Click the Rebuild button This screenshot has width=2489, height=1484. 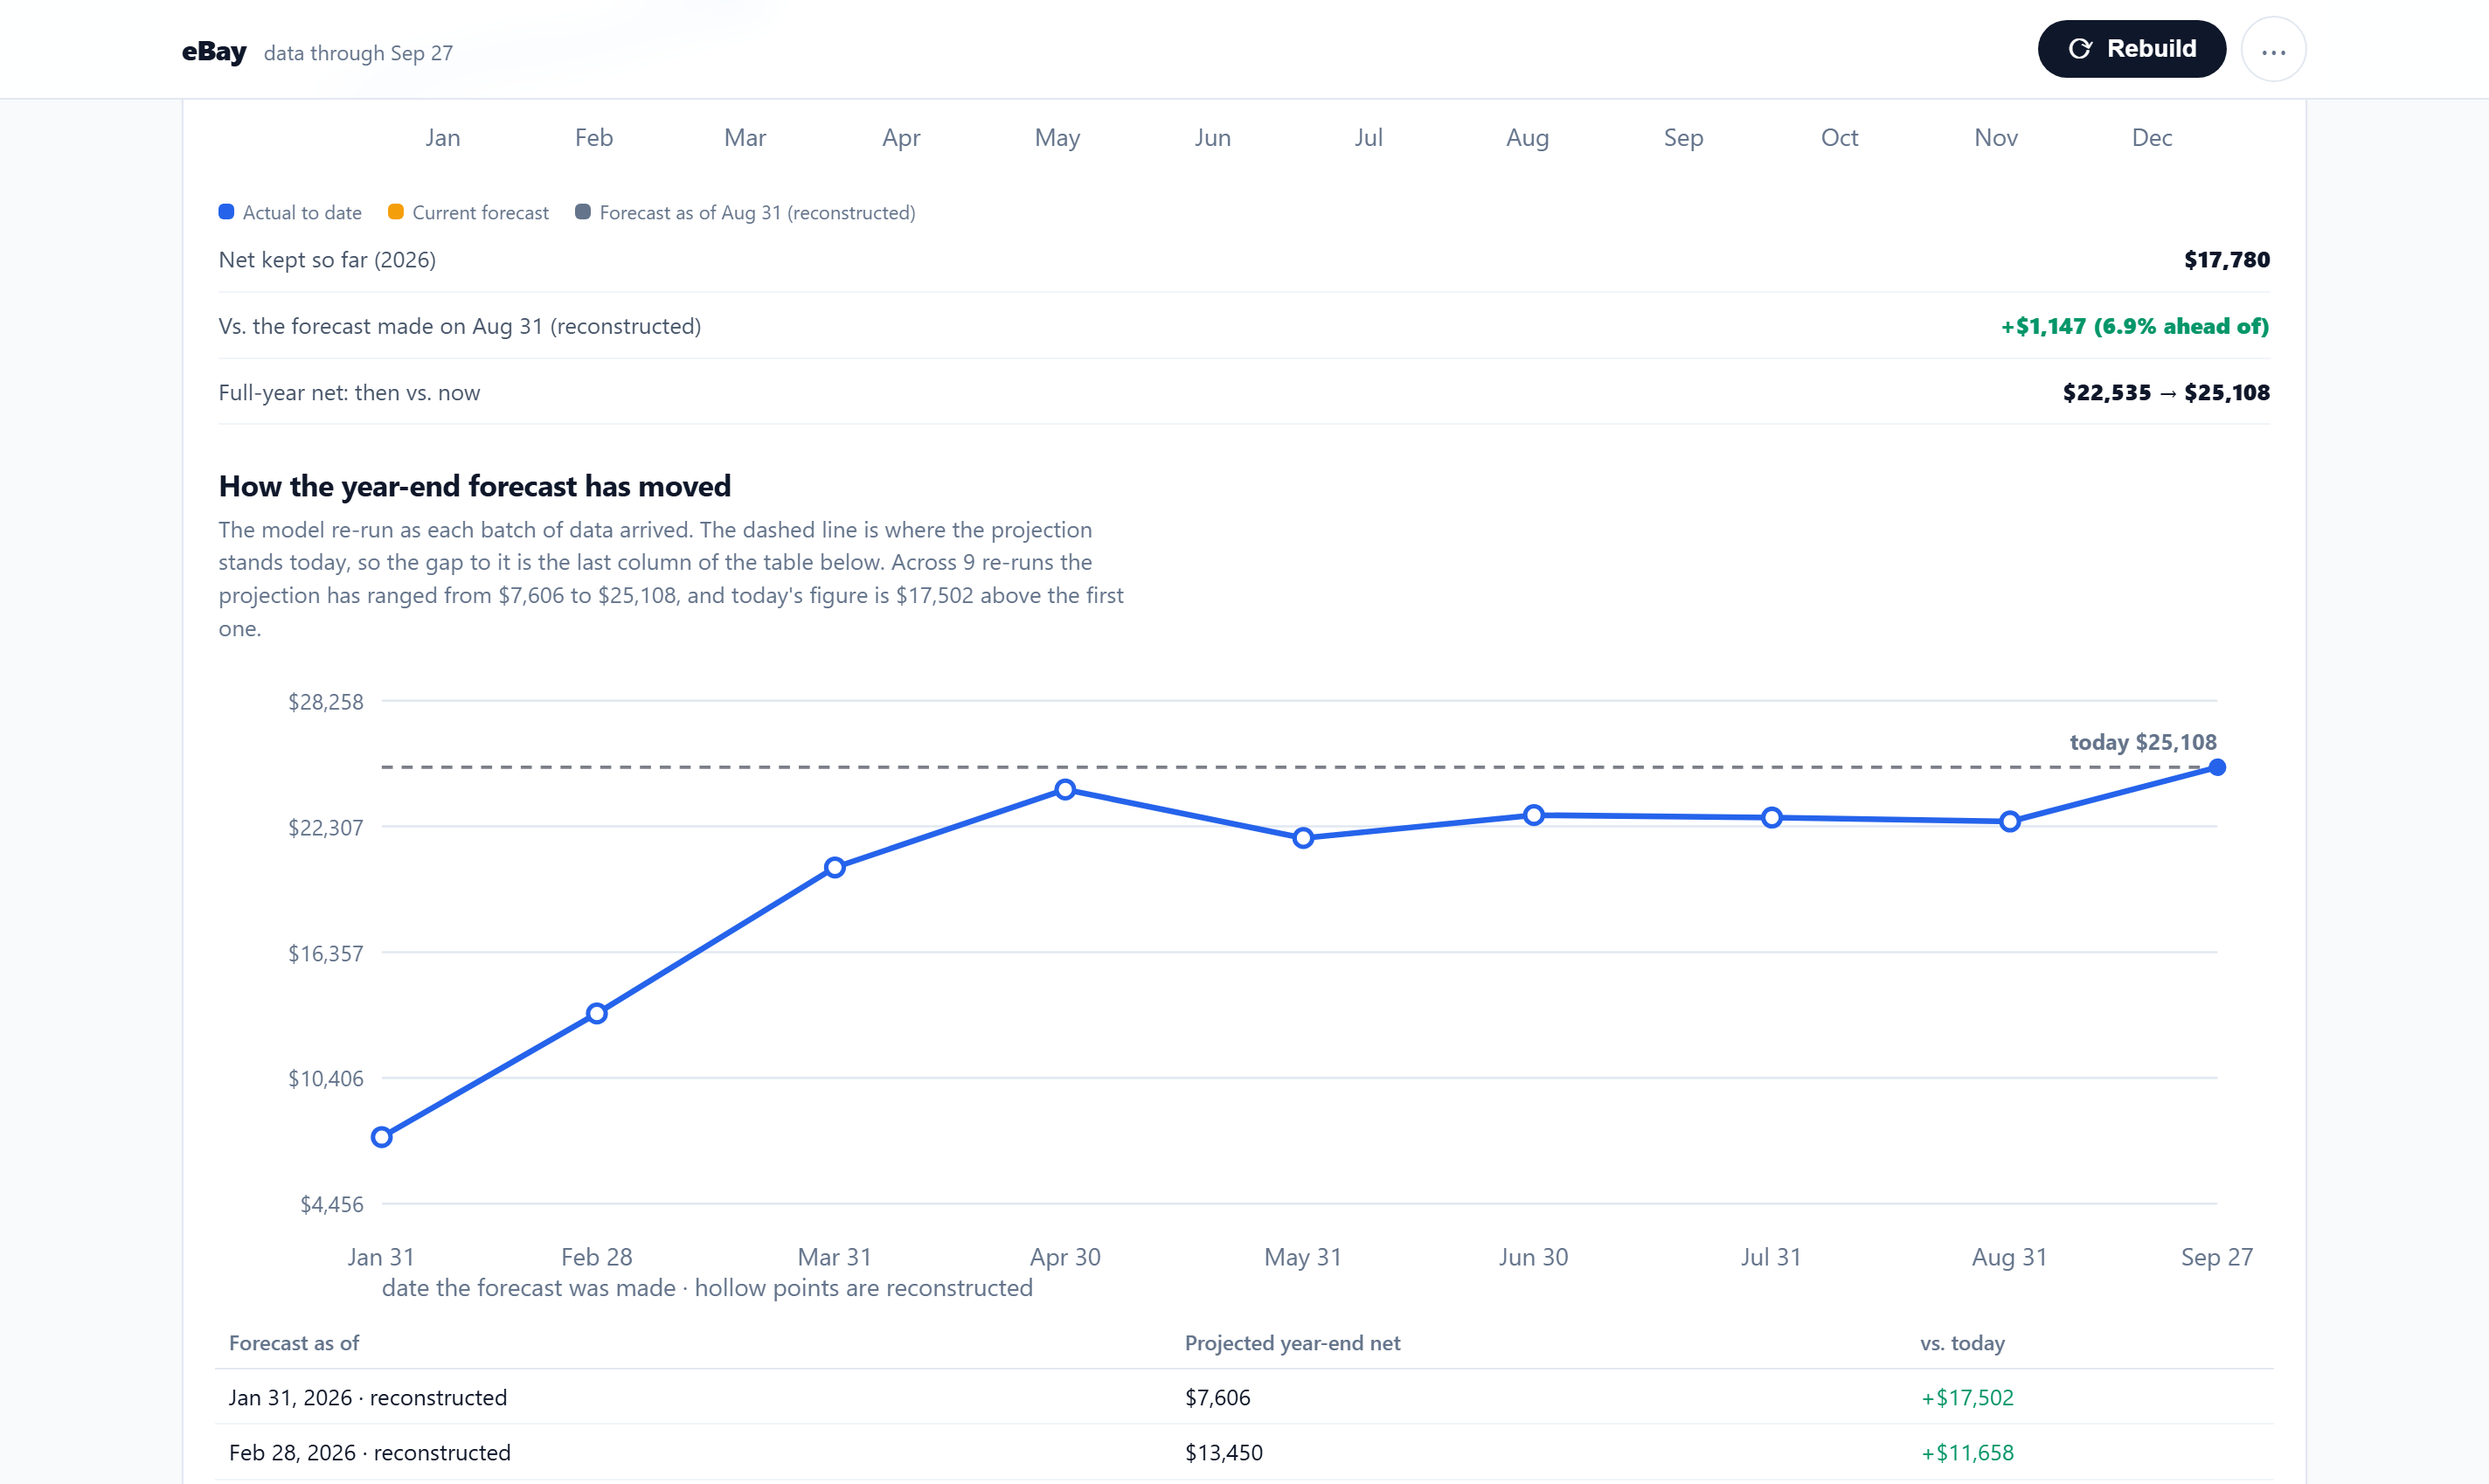(x=2131, y=49)
